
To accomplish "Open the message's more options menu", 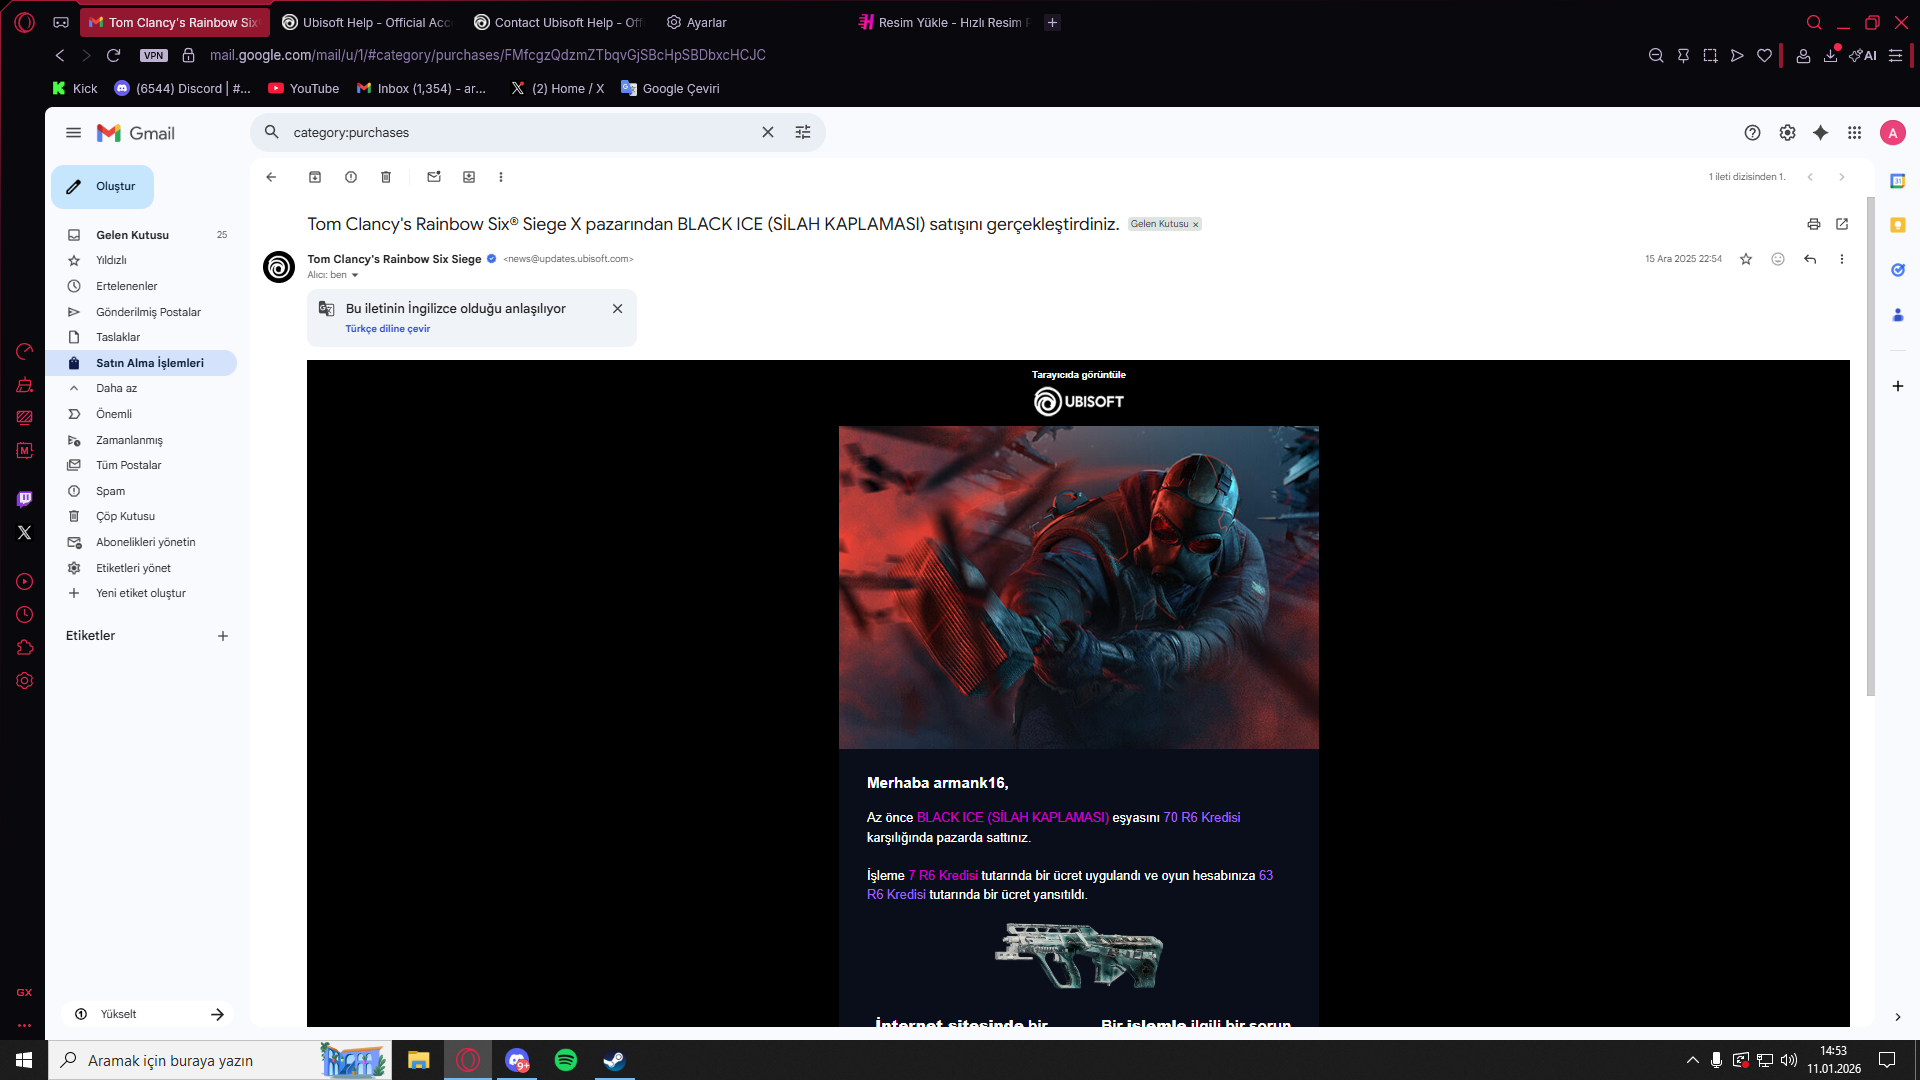I will (1842, 259).
